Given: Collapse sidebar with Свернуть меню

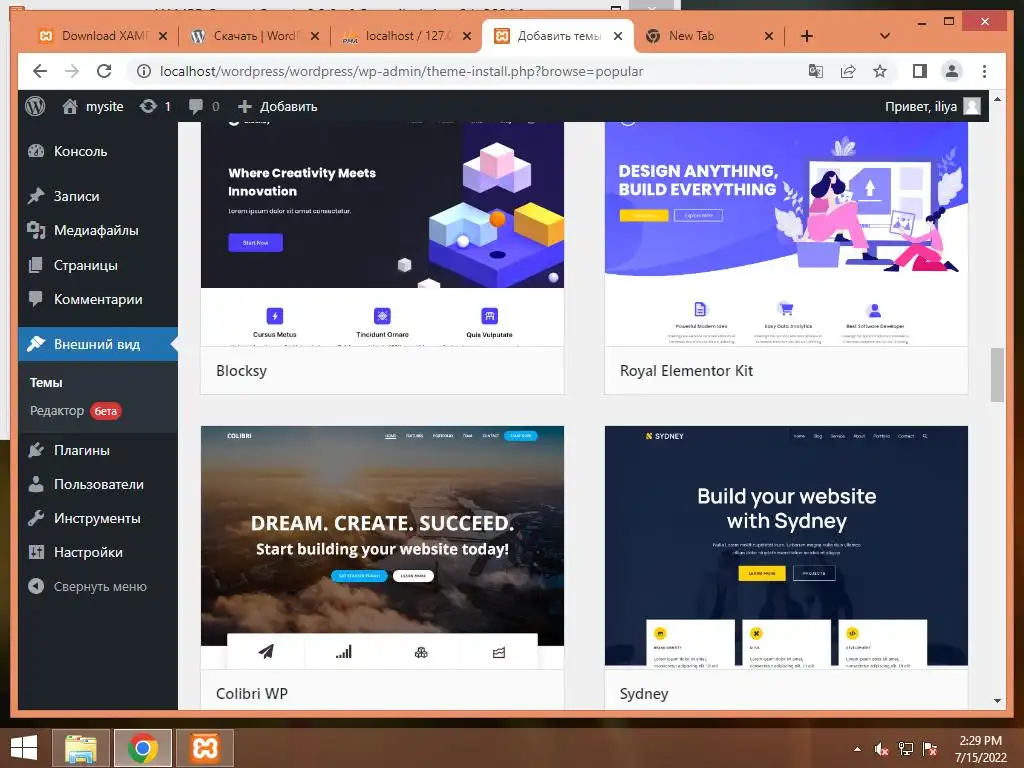Looking at the screenshot, I should tap(98, 586).
